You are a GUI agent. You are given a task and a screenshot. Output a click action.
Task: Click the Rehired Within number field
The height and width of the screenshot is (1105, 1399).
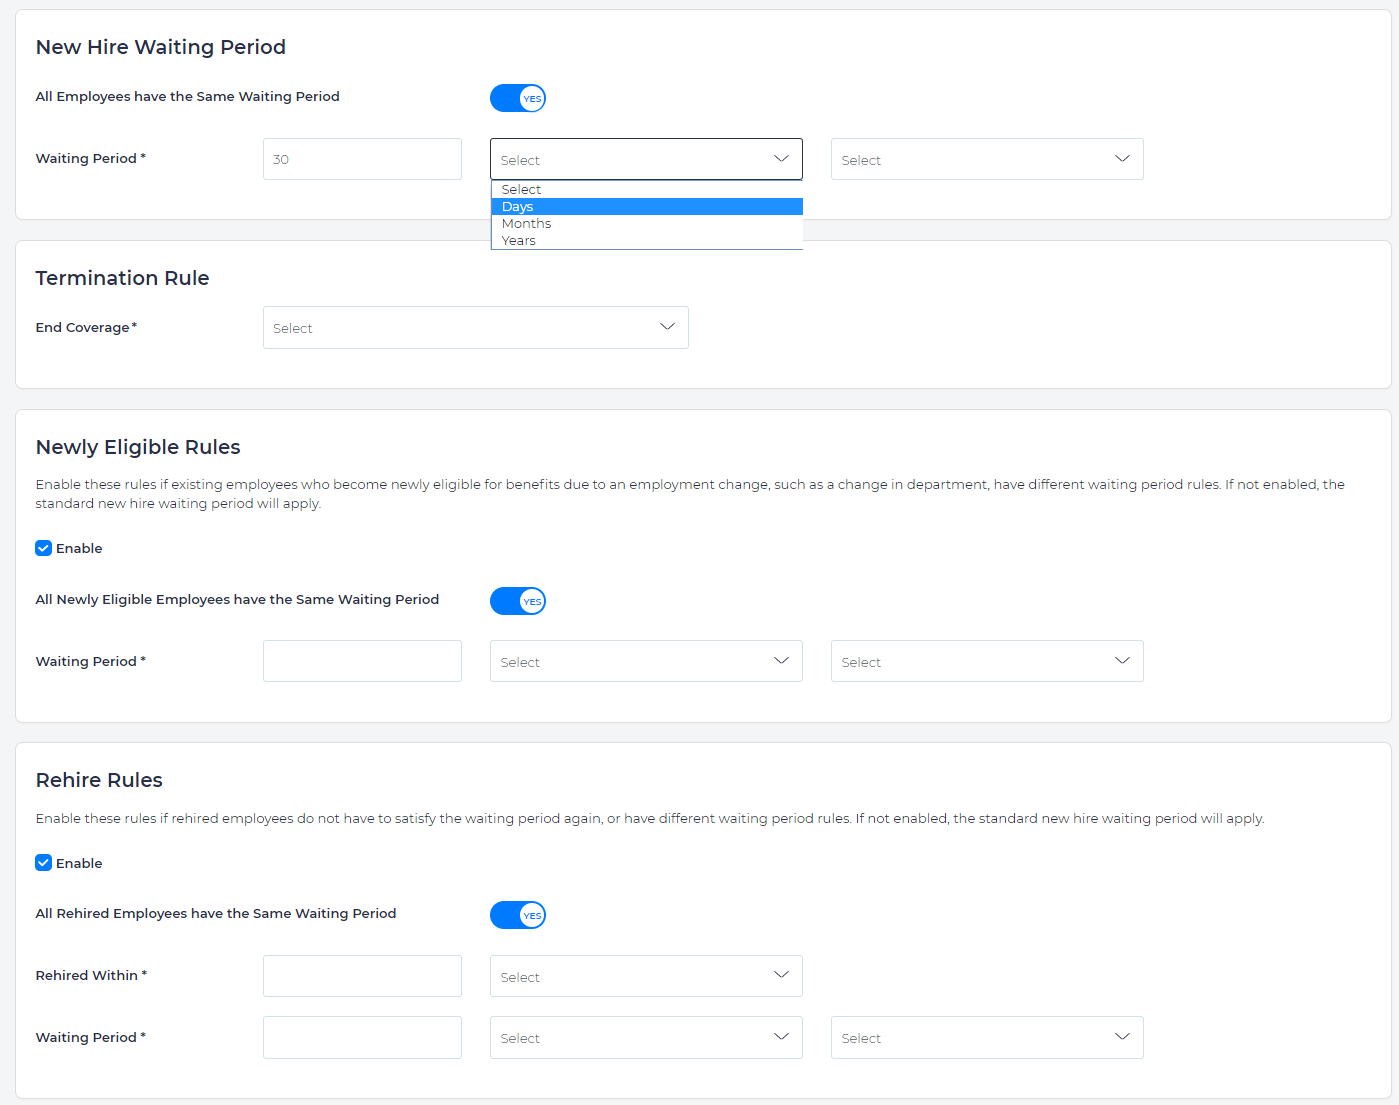(362, 976)
